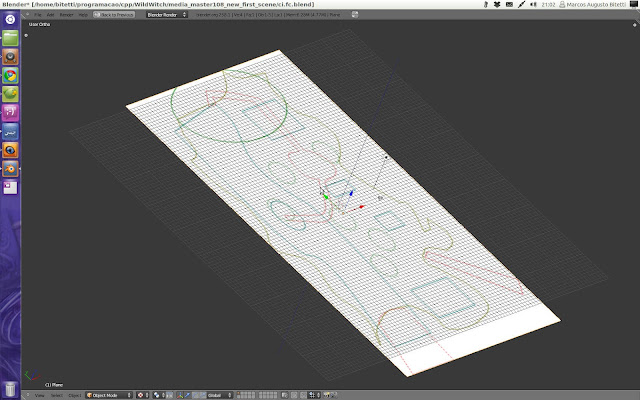Open 3D viewport editor type selector icon
The width and height of the screenshot is (640, 400).
point(28,395)
